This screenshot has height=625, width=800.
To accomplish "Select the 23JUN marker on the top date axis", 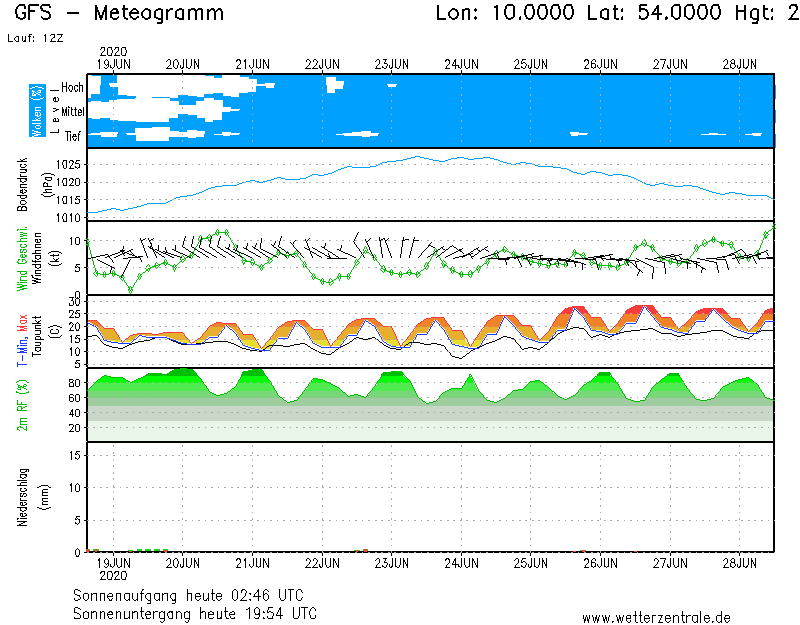I will click(391, 64).
